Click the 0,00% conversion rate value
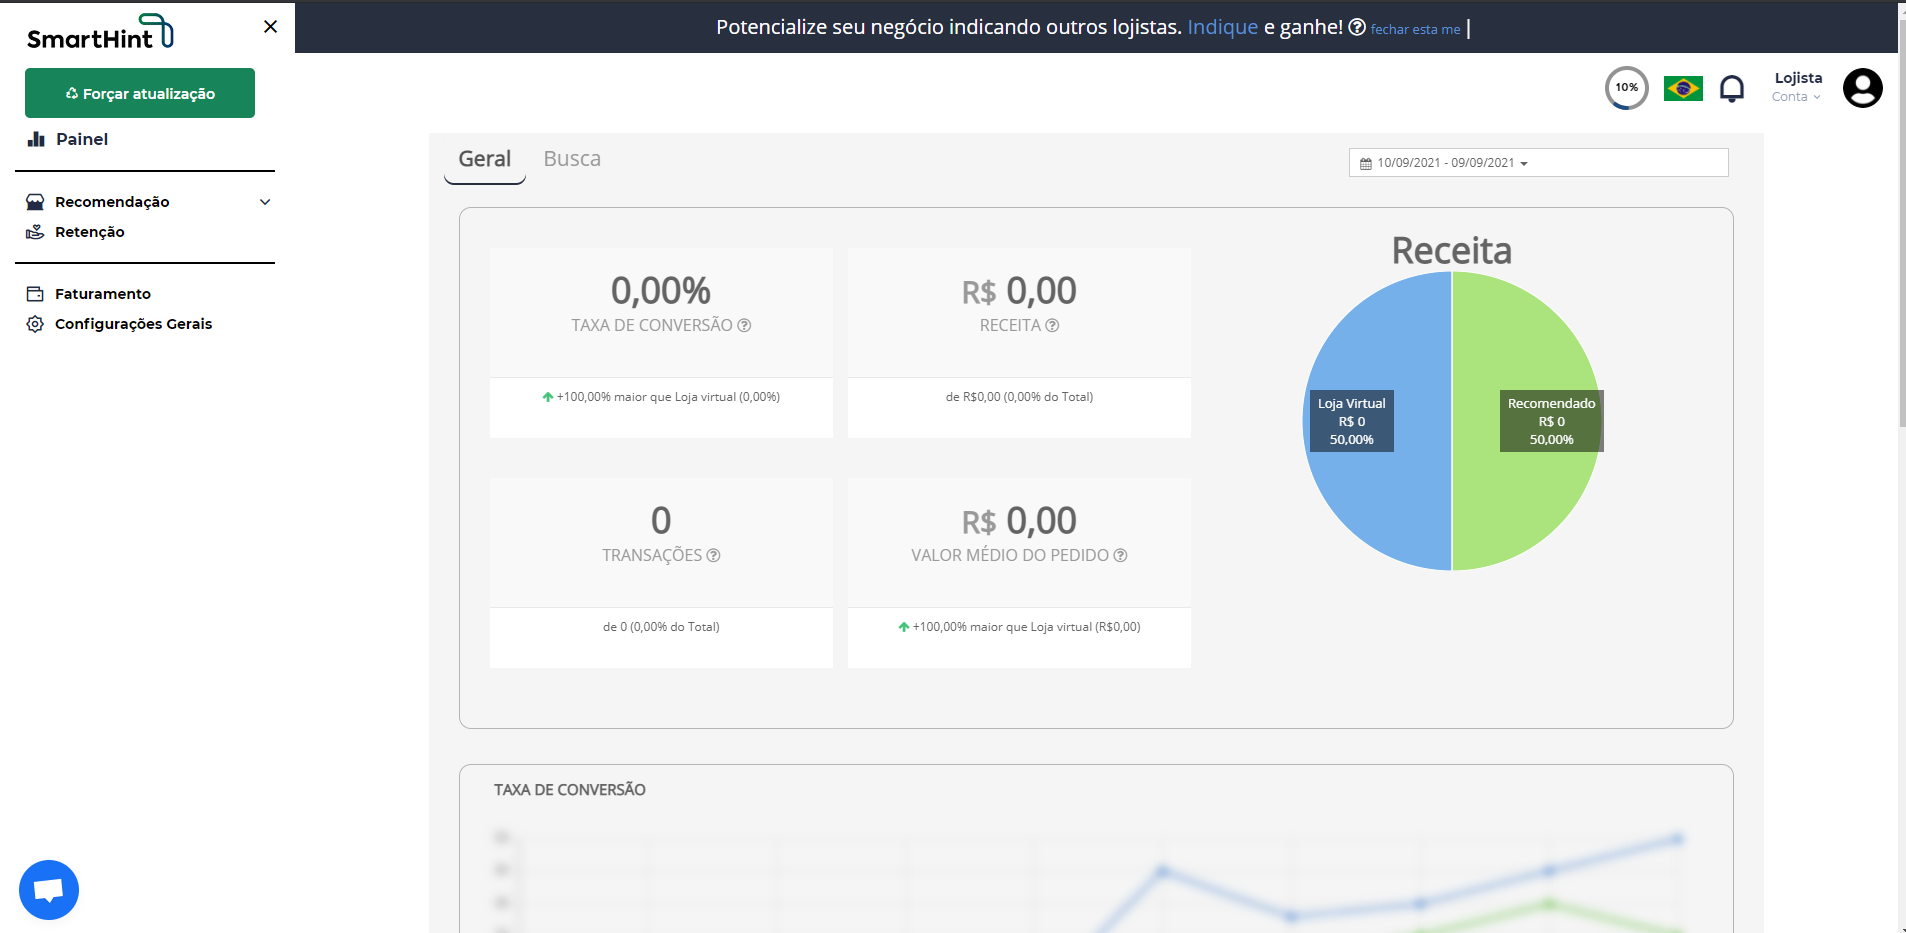This screenshot has width=1906, height=933. (661, 291)
